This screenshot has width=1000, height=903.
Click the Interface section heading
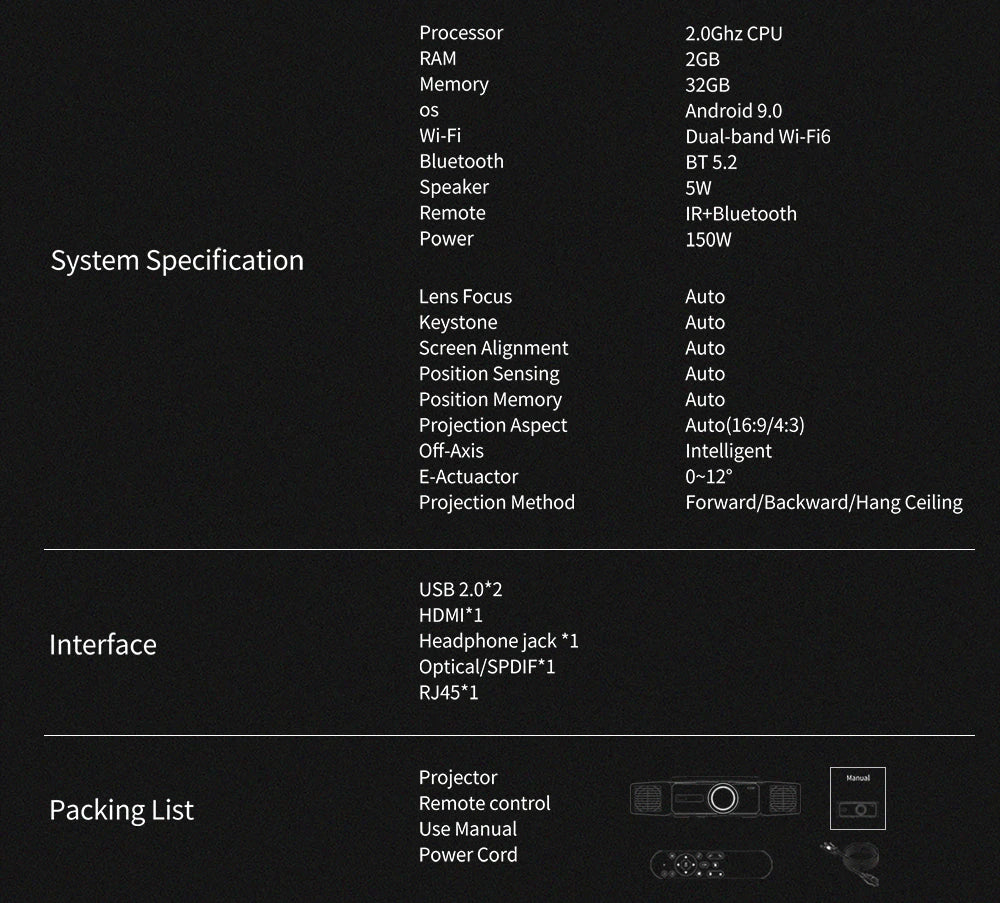point(103,644)
